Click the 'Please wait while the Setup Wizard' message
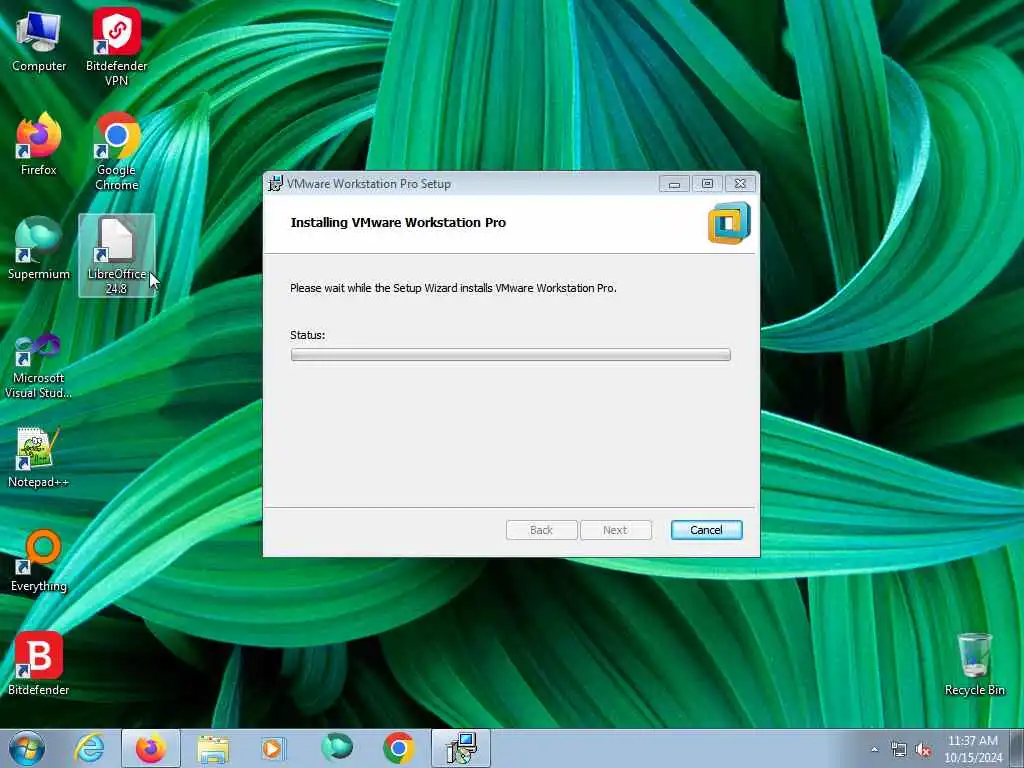 [x=453, y=288]
